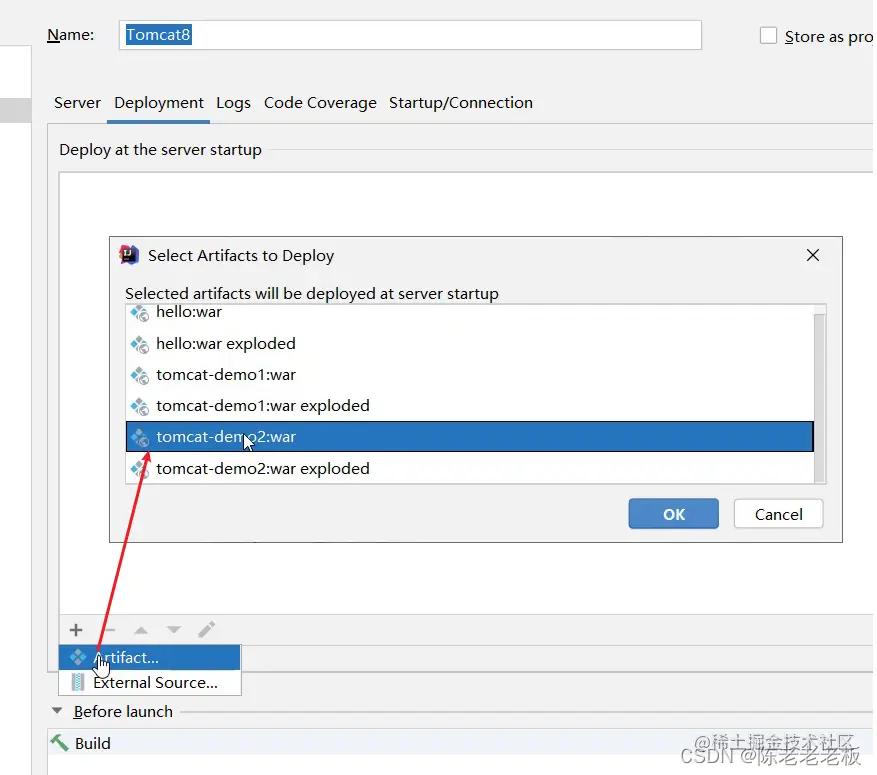Viewport: 877px width, 775px height.
Task: Close the Select Artifacts to Deploy dialog
Action: pyautogui.click(x=813, y=255)
